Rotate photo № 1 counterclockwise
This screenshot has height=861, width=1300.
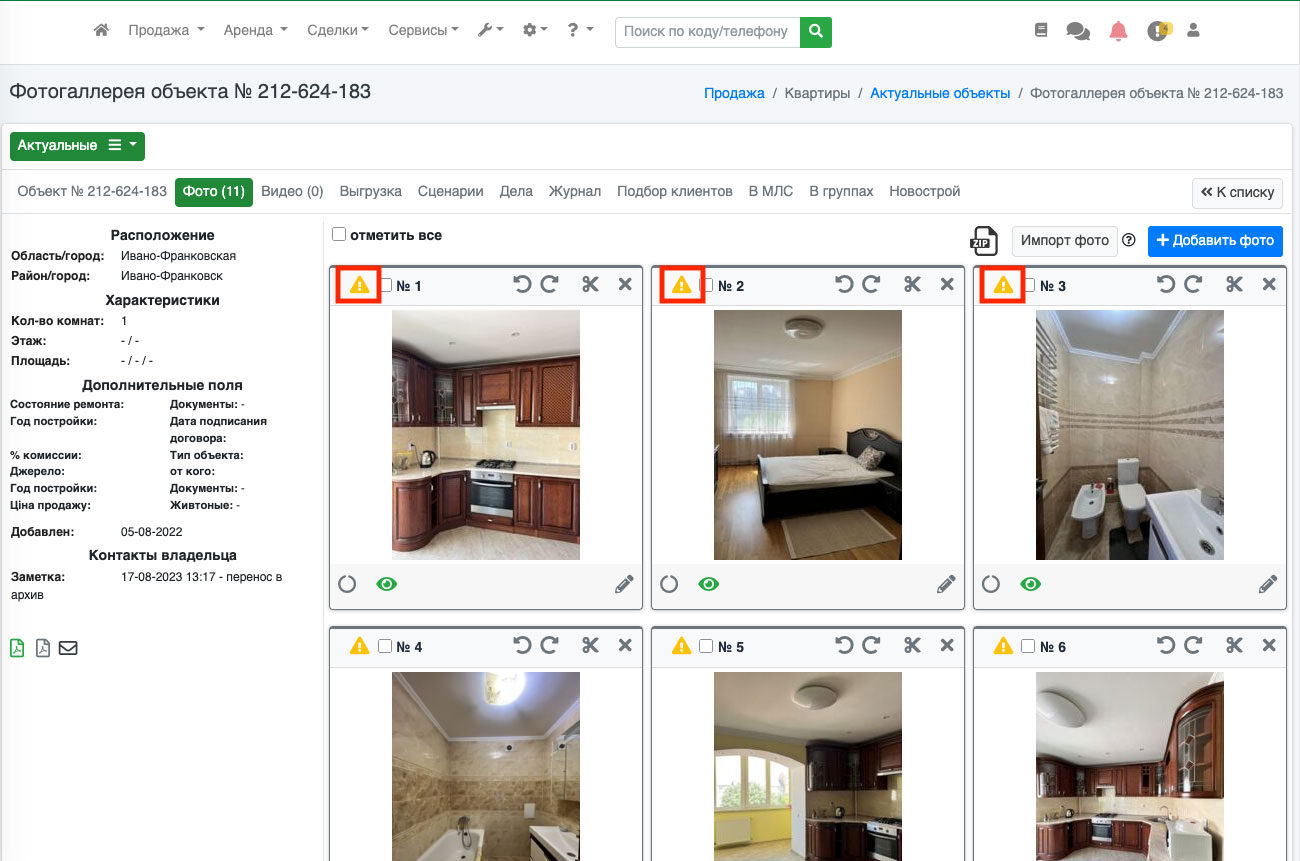(x=522, y=285)
